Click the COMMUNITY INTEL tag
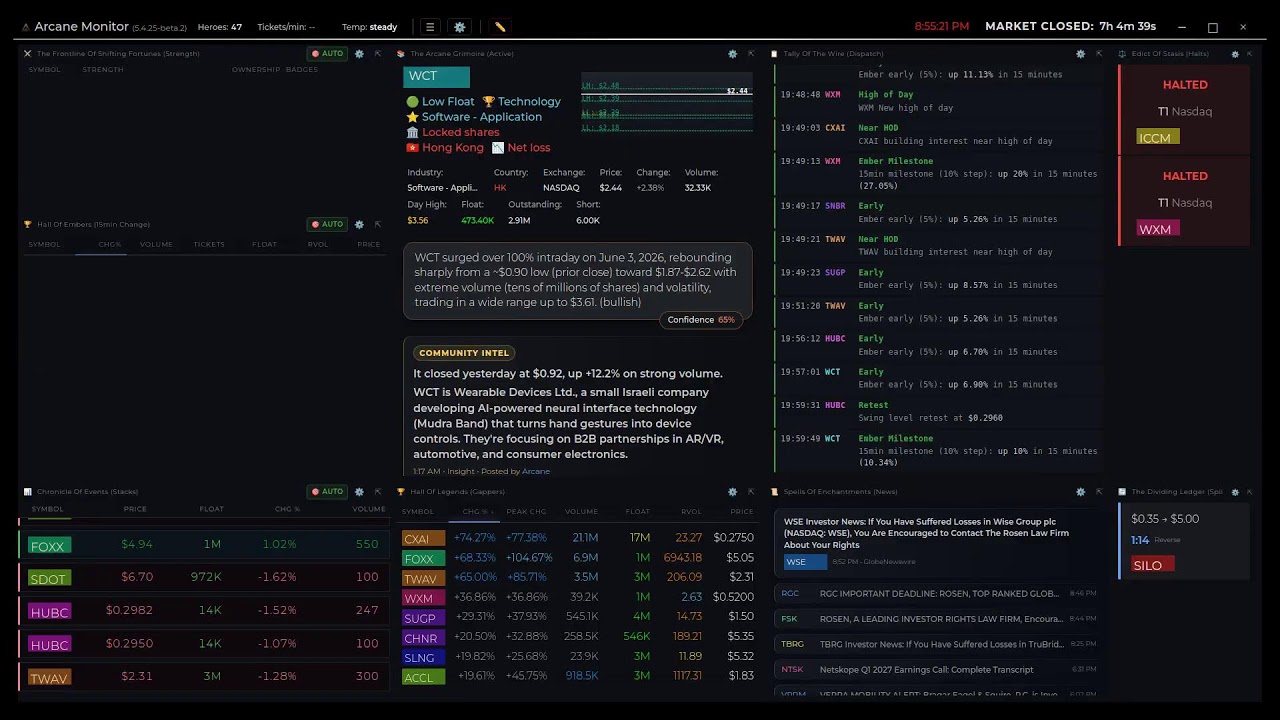The height and width of the screenshot is (720, 1280). tap(464, 353)
